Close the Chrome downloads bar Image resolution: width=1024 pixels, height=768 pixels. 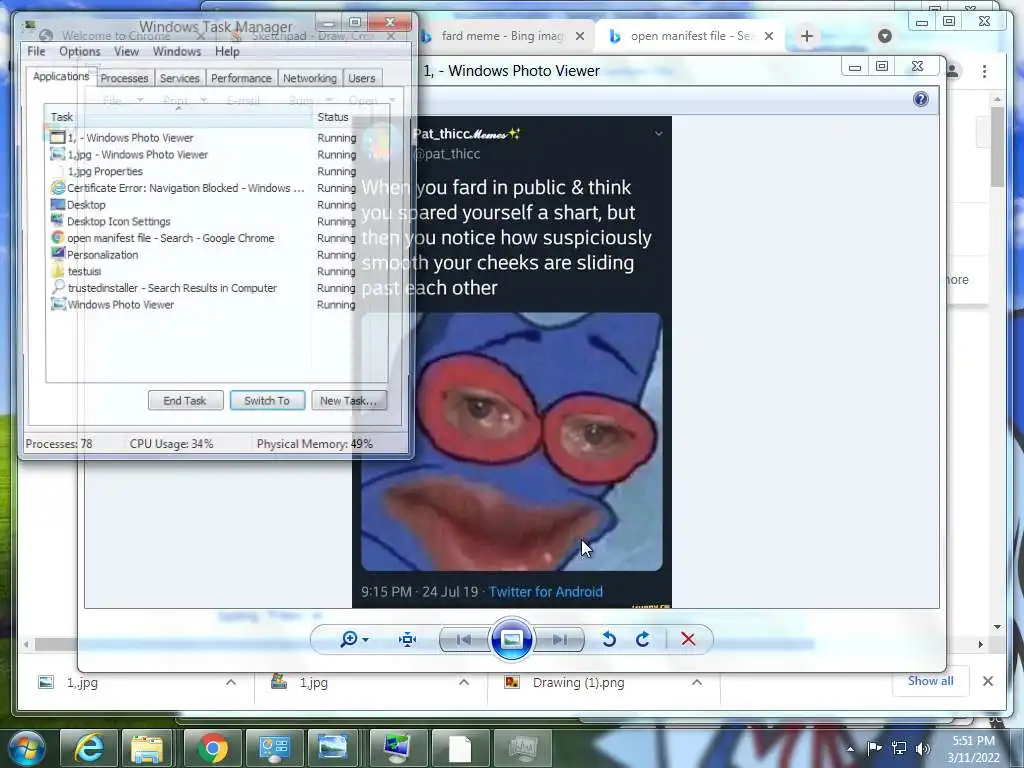click(987, 681)
